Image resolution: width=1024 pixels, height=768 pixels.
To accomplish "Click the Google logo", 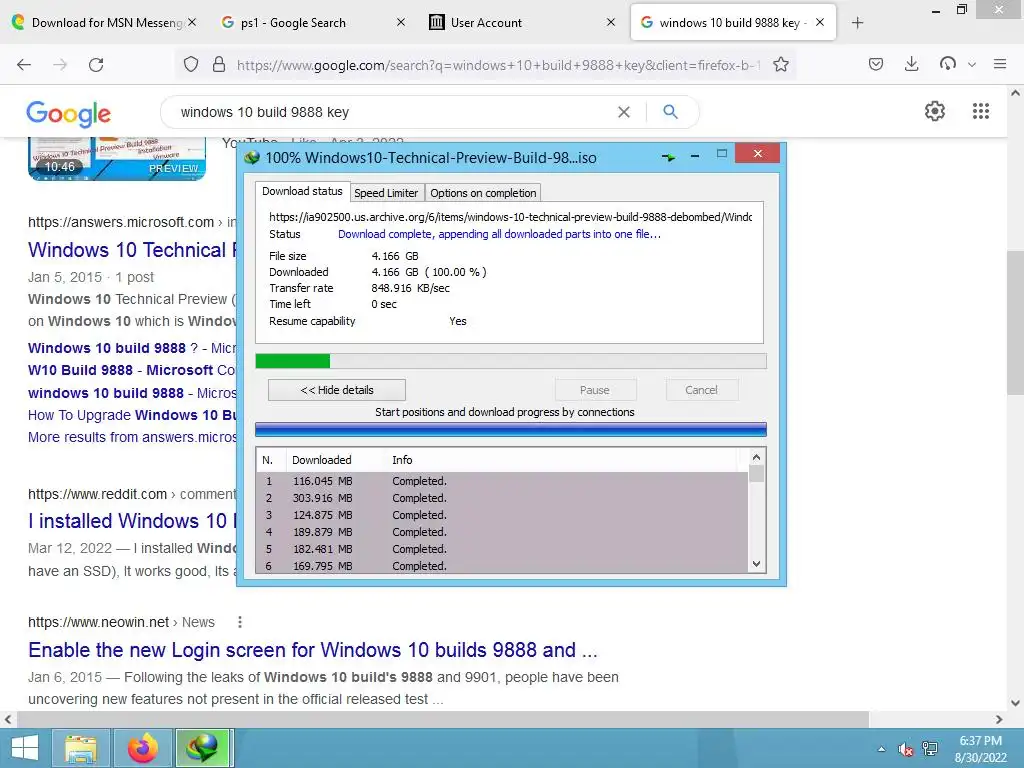I will 69,114.
